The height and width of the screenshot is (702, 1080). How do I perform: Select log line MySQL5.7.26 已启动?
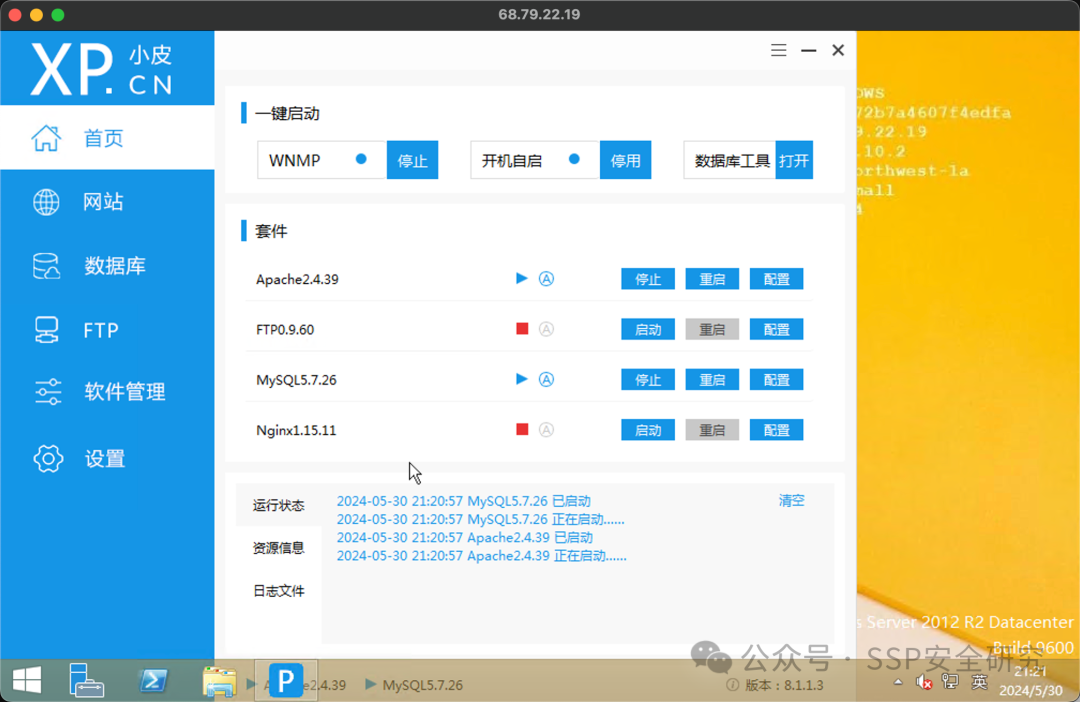[464, 501]
